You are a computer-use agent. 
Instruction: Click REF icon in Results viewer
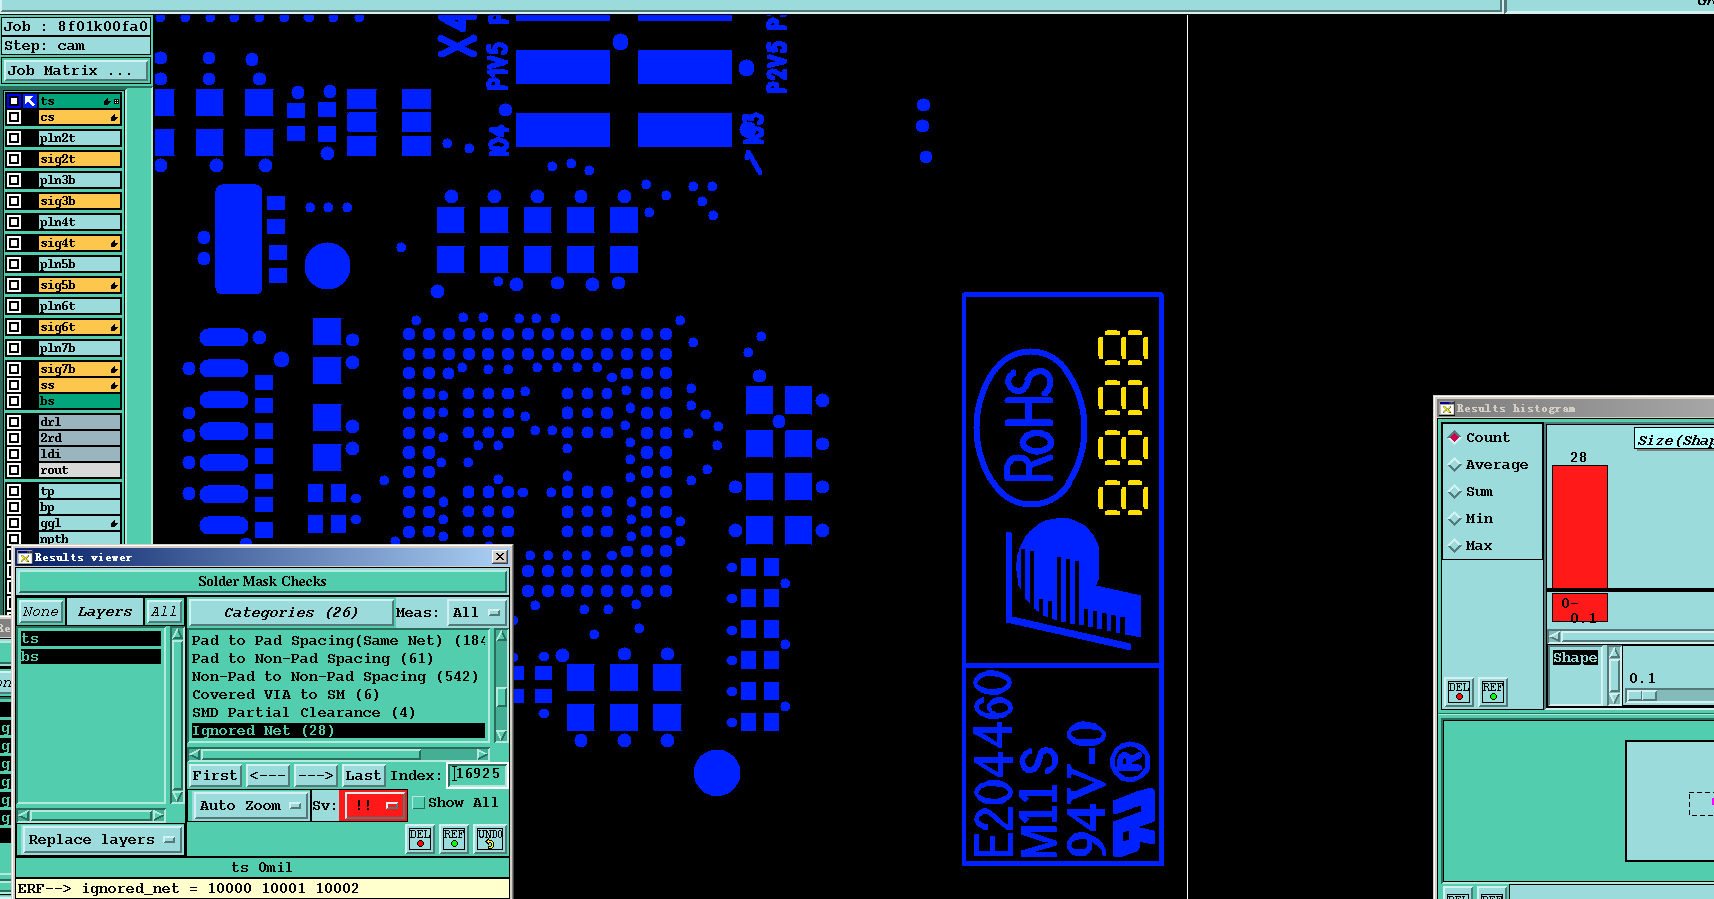click(454, 839)
